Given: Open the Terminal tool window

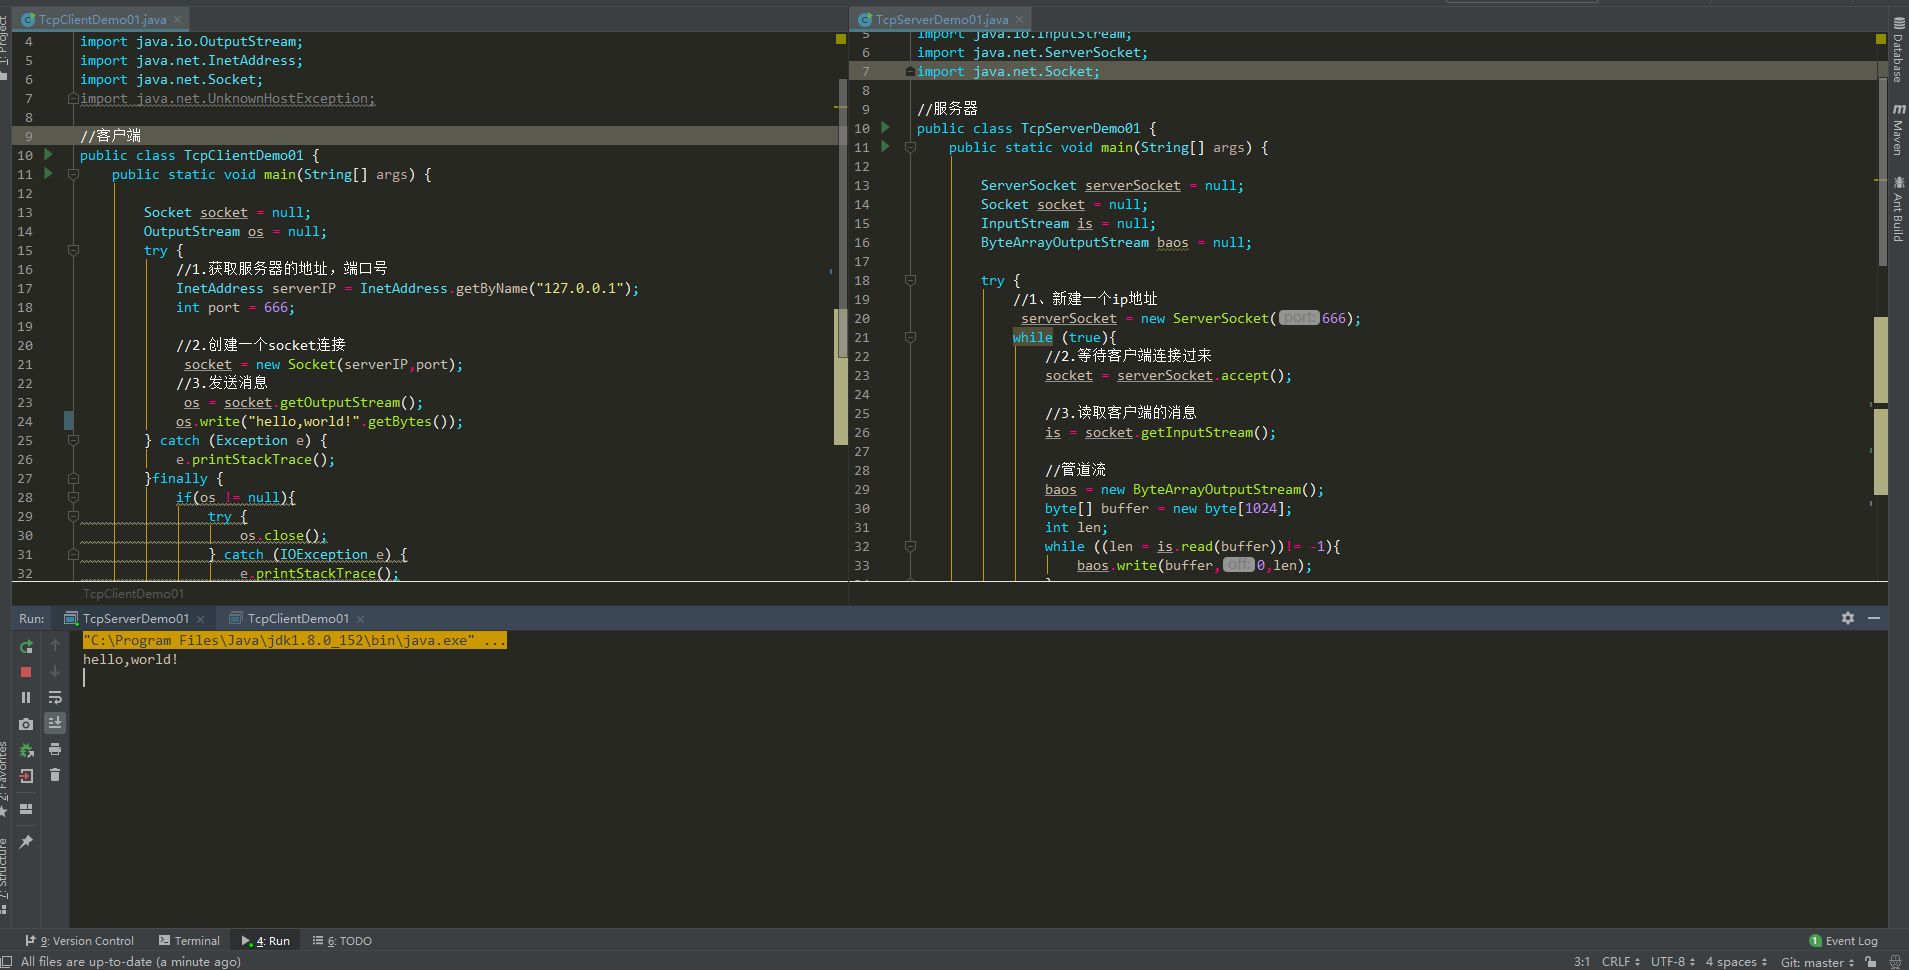Looking at the screenshot, I should 189,941.
